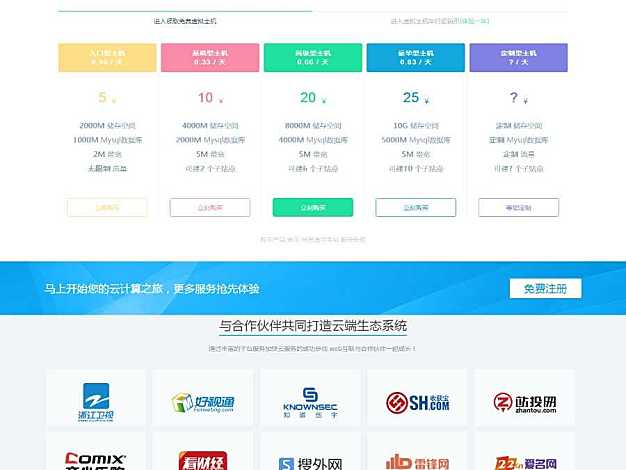Click the custom plan consult button under ?
The width and height of the screenshot is (626, 470).
[x=519, y=207]
